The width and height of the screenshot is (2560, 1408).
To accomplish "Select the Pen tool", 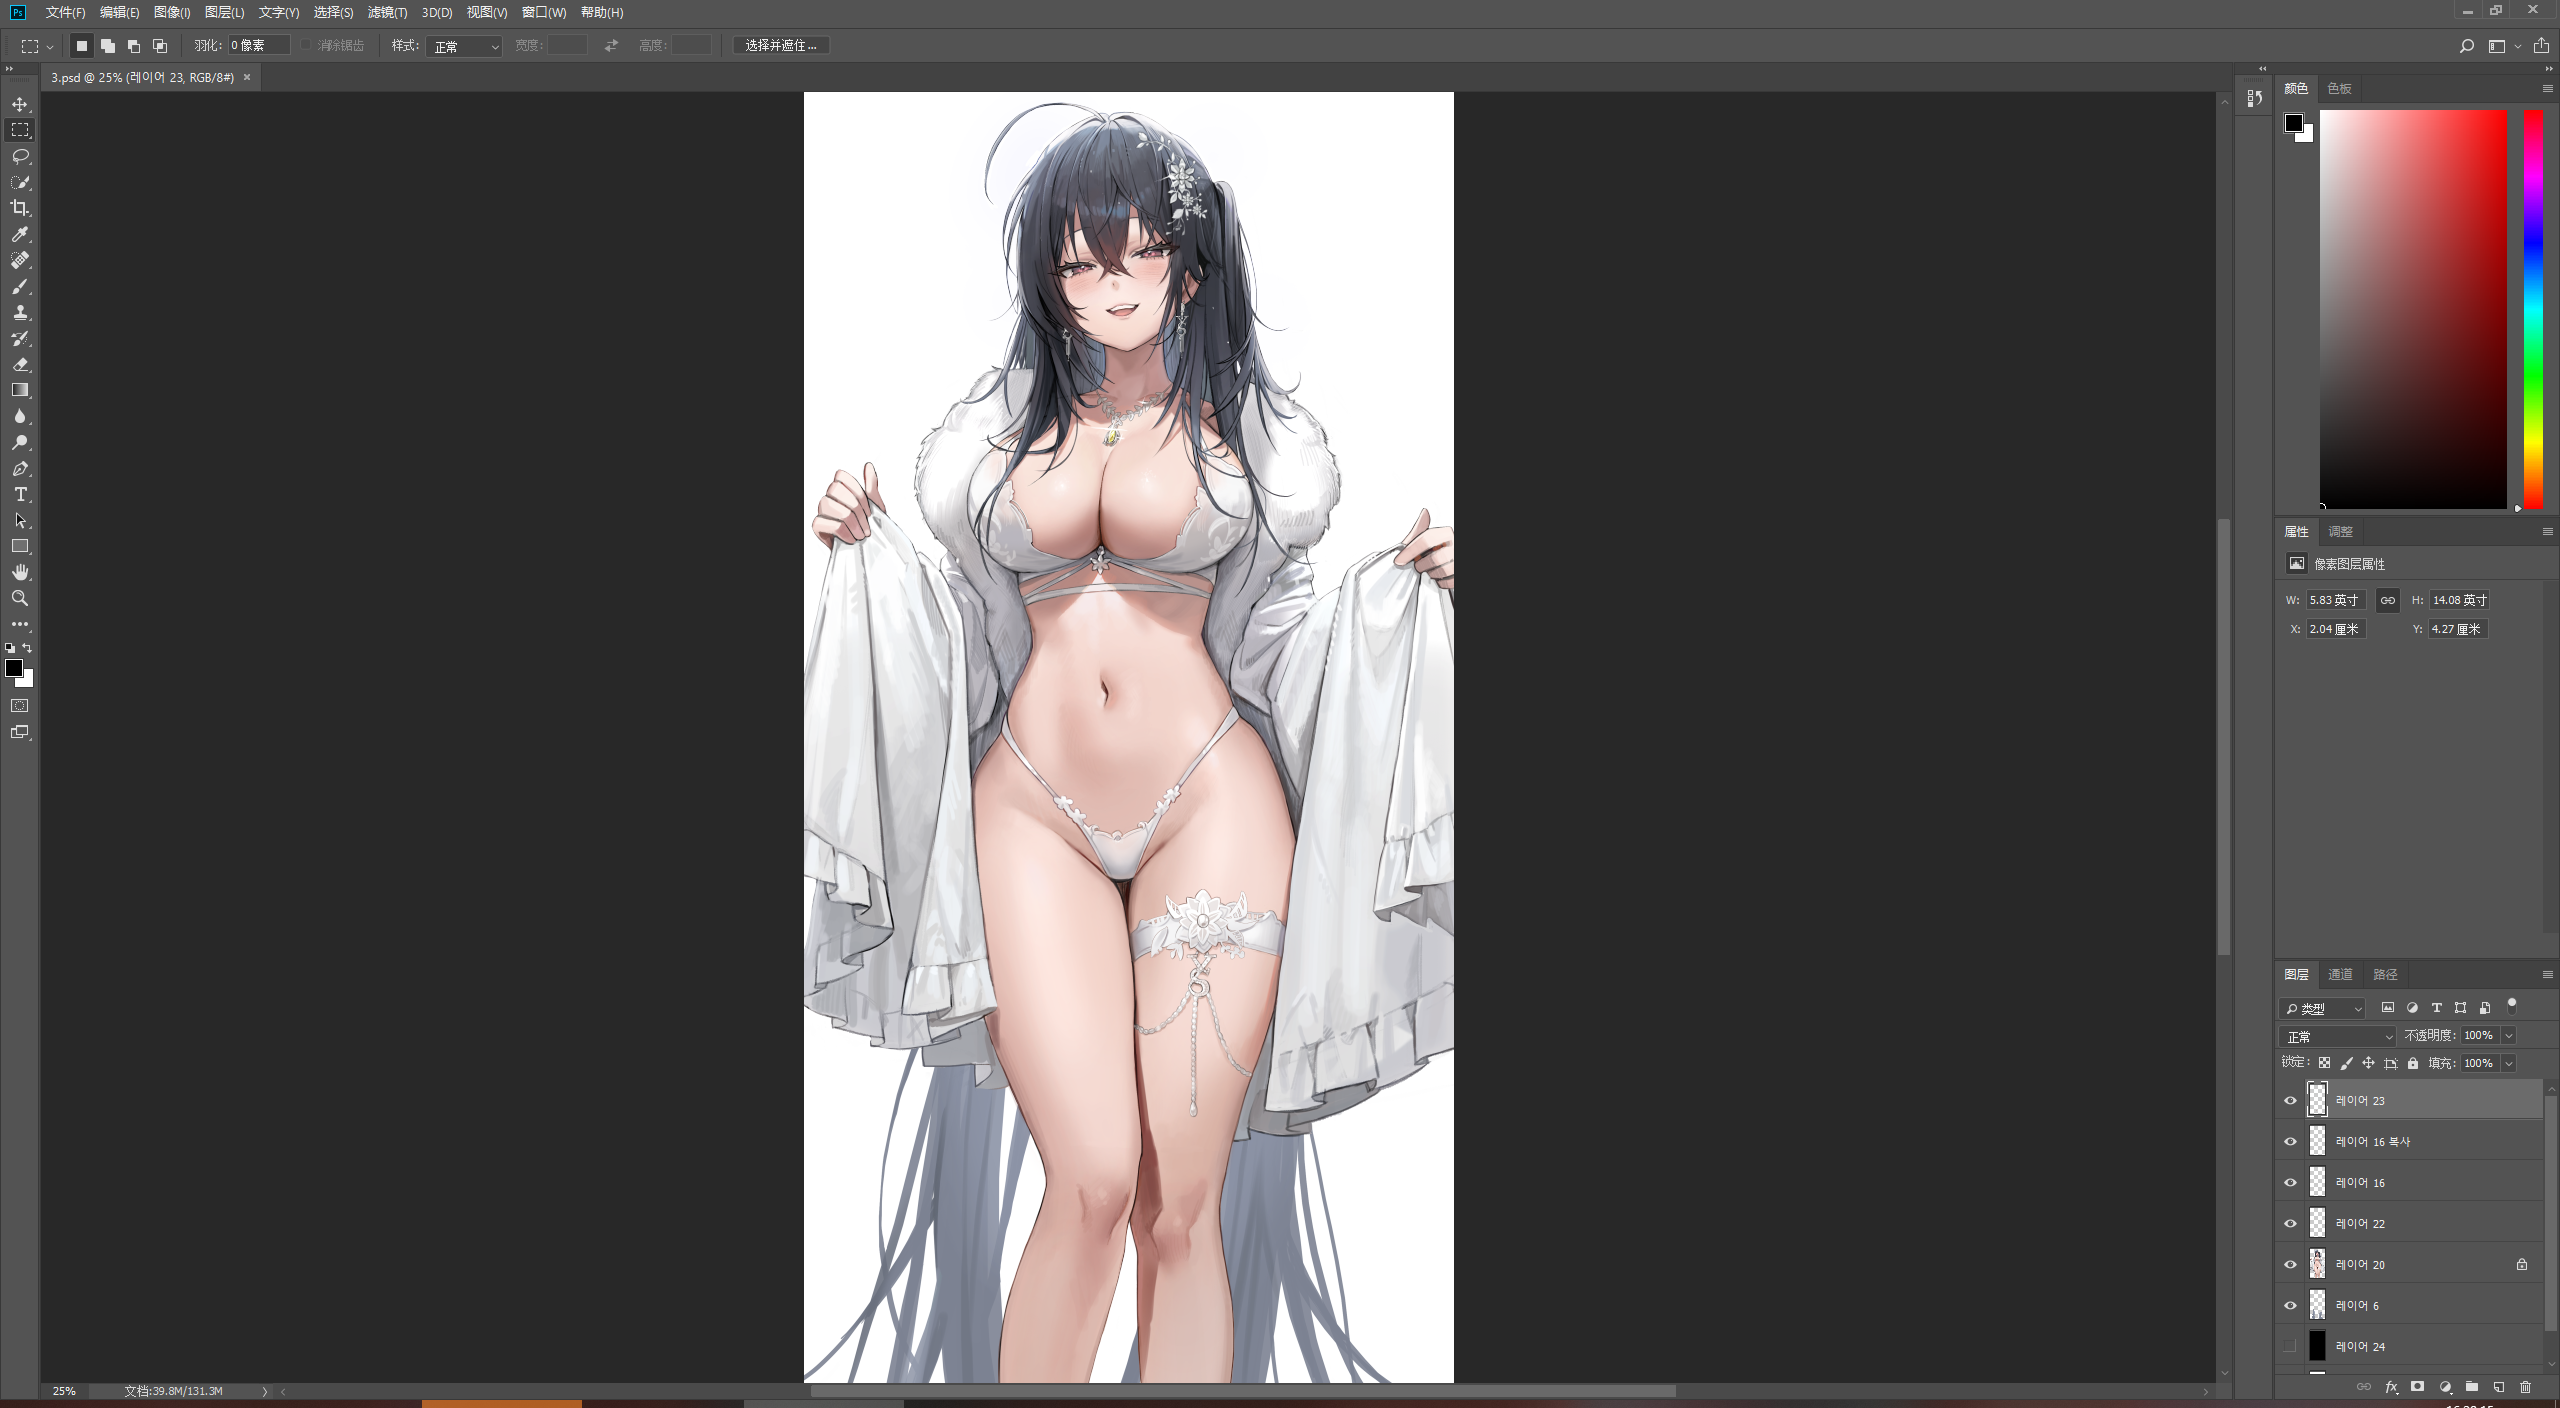I will click(20, 469).
